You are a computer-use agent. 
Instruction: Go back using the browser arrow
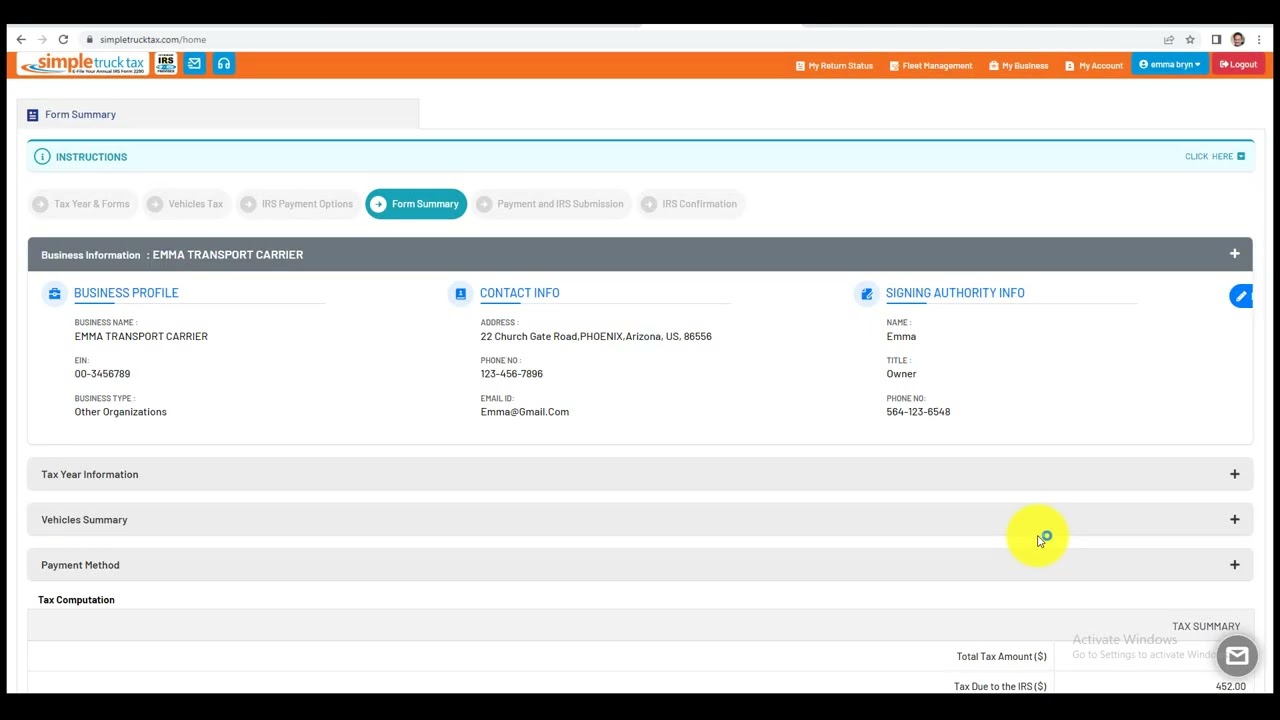coord(21,39)
